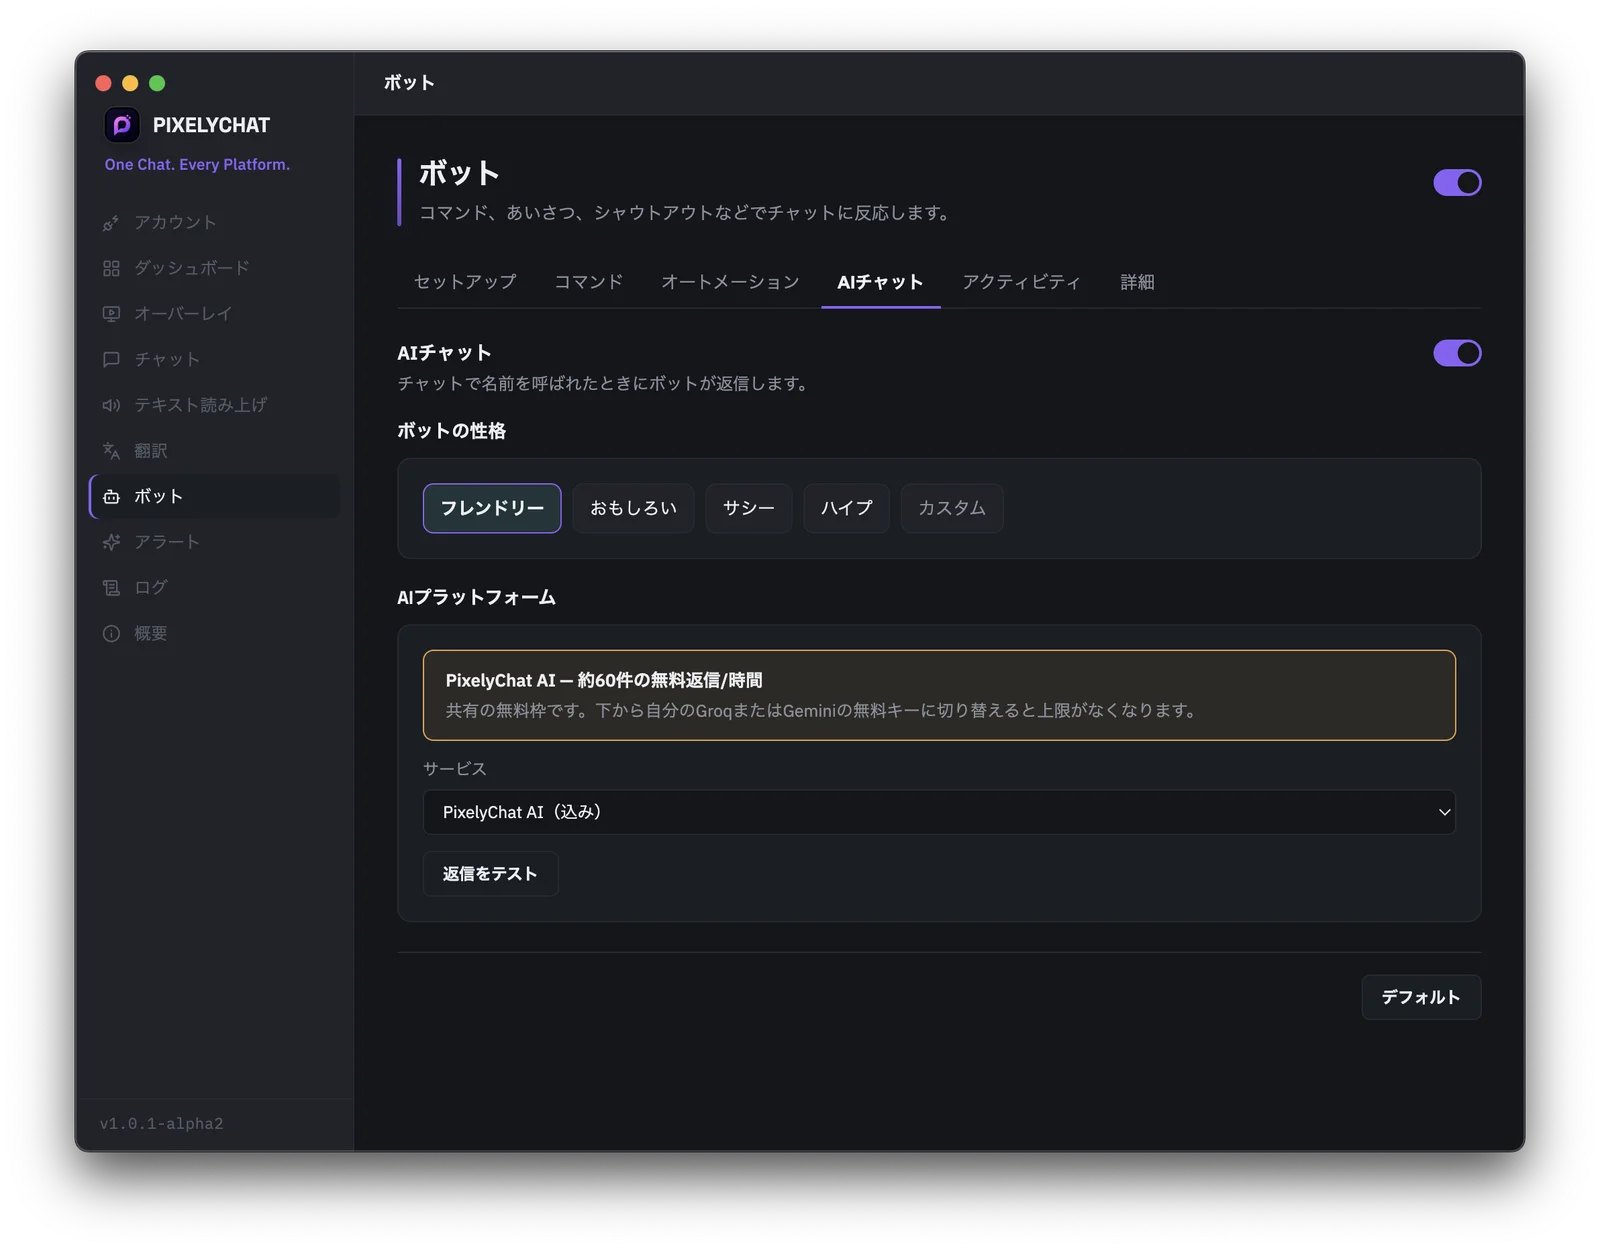Click the 概要 info circle icon
Viewport: 1600px width, 1251px height.
click(111, 634)
